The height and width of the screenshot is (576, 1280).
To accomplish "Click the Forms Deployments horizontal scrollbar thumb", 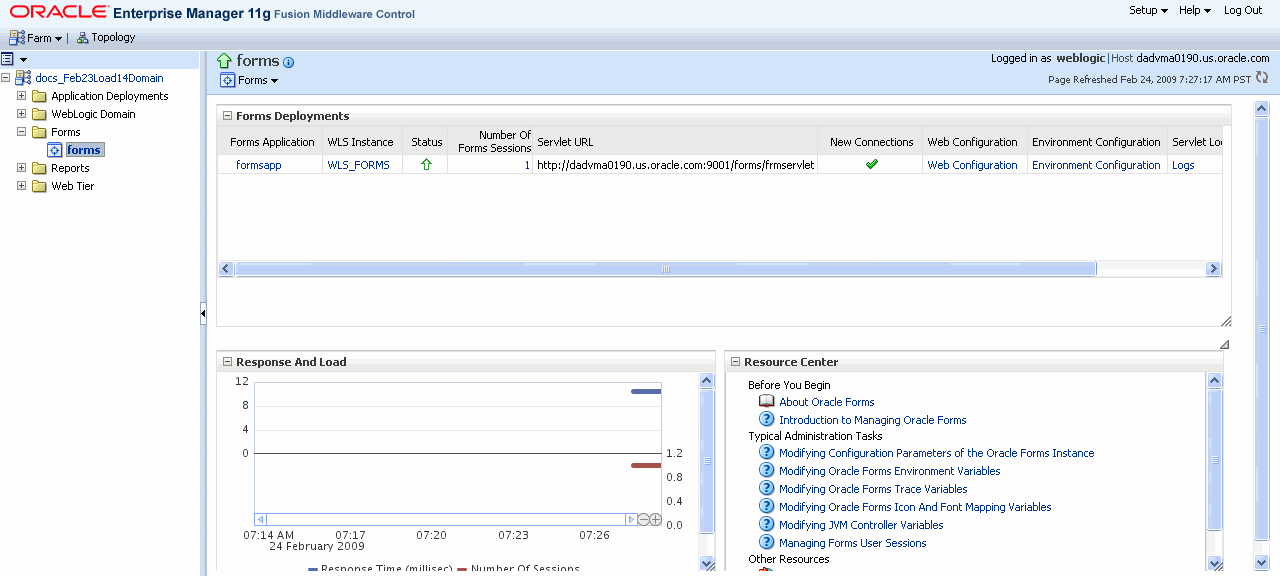I will click(x=665, y=269).
